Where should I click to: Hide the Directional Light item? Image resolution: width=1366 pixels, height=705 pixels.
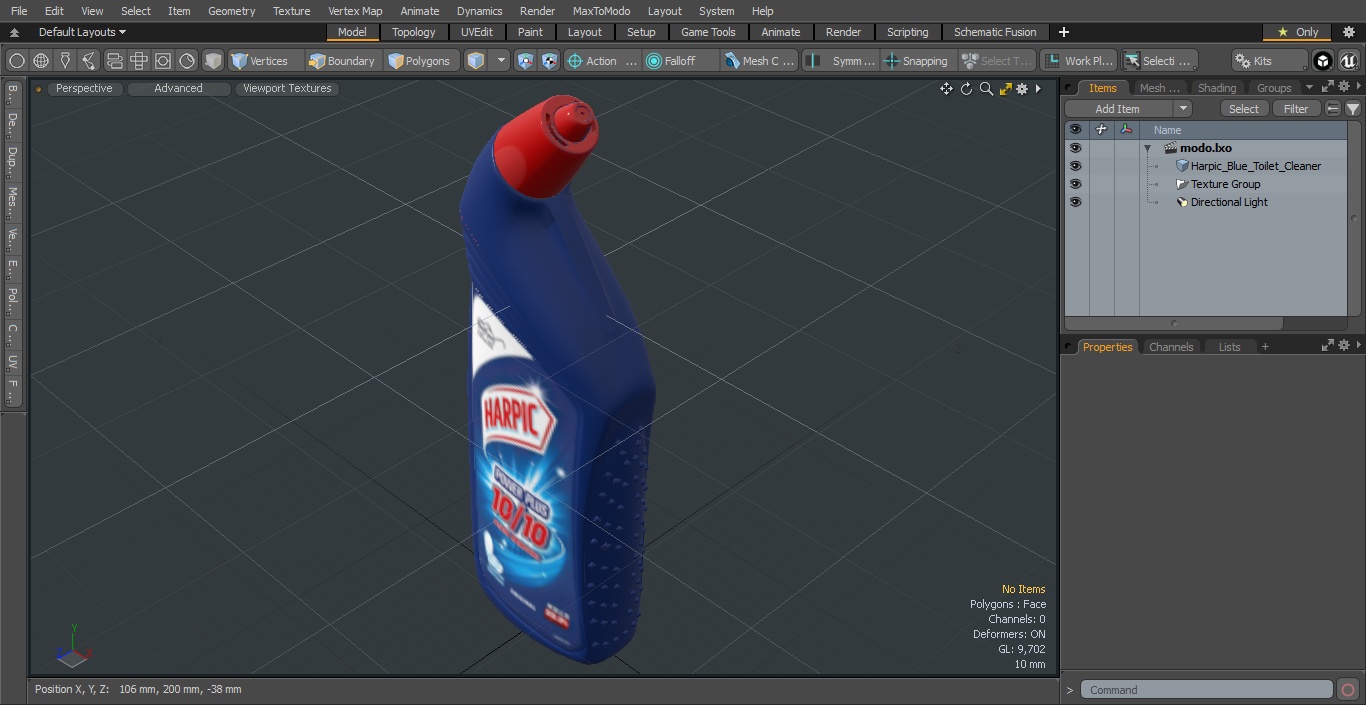[1075, 202]
